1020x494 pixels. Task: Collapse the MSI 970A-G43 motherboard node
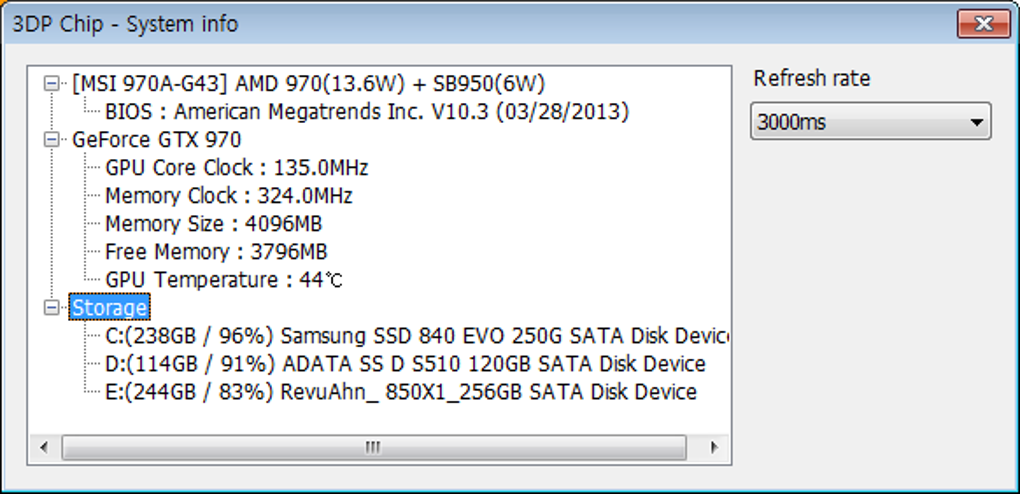pos(51,84)
